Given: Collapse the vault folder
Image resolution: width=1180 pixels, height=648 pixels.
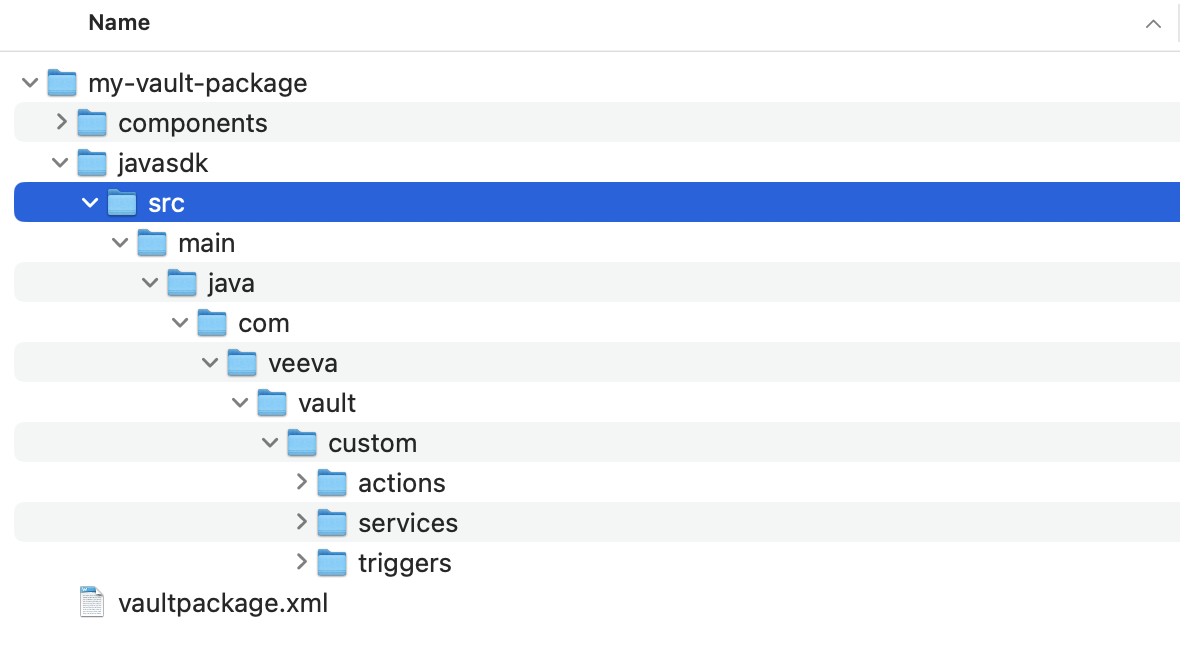Looking at the screenshot, I should click(240, 402).
